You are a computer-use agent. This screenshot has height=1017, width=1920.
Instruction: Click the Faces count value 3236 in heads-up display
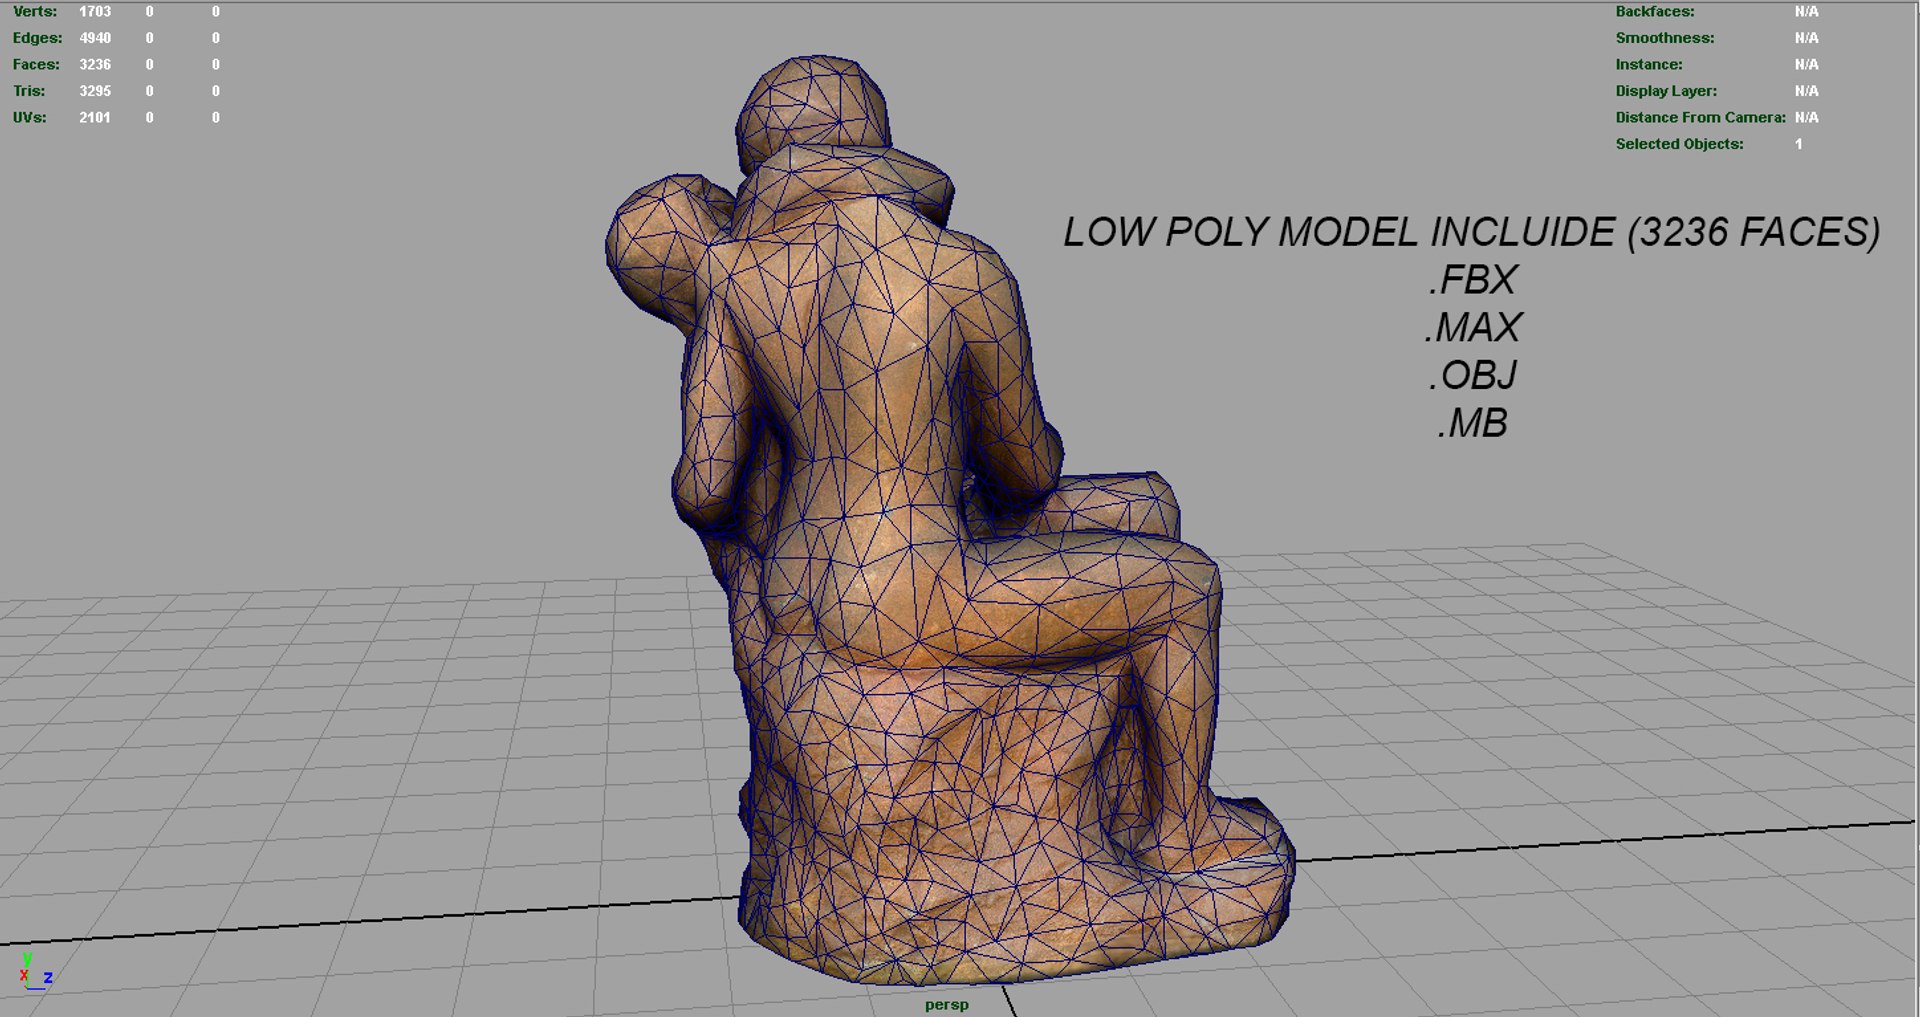click(x=95, y=64)
